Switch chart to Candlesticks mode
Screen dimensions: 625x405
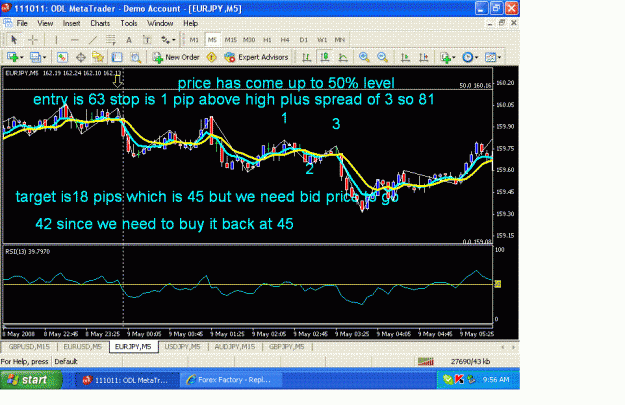click(325, 57)
